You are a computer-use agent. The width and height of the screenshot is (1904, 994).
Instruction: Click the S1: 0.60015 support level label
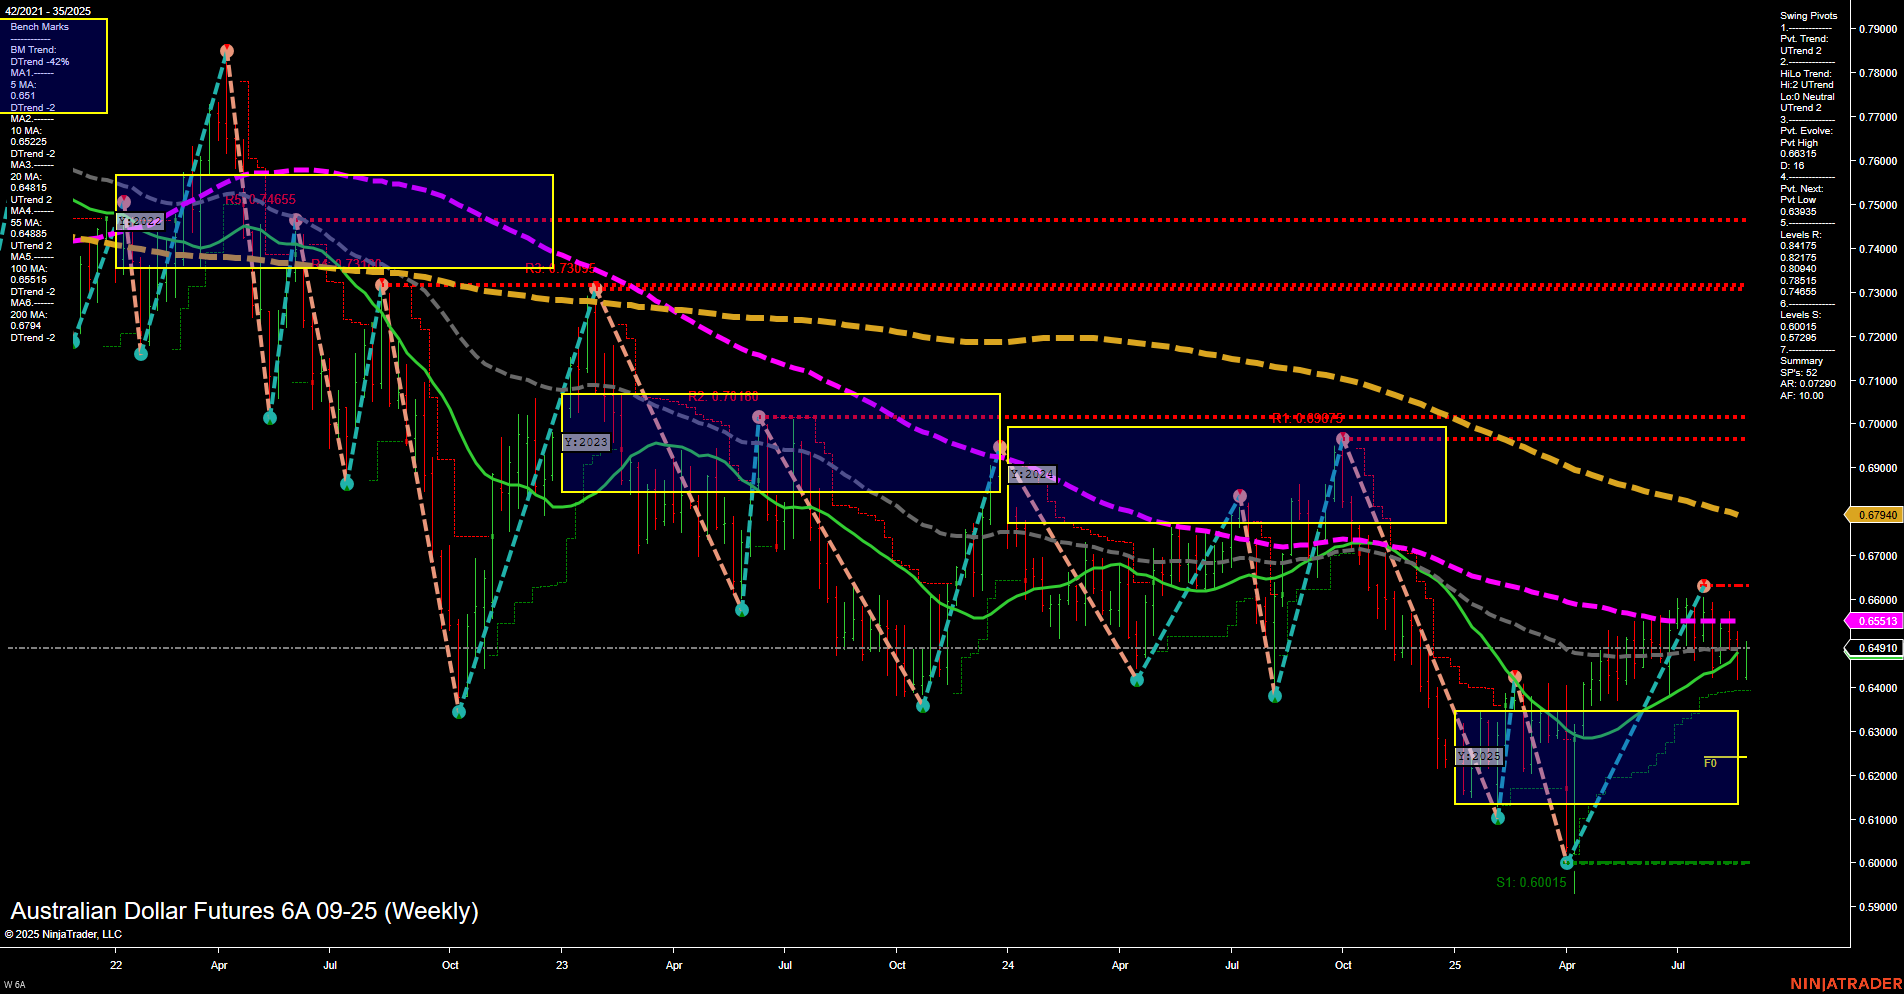tap(1530, 883)
